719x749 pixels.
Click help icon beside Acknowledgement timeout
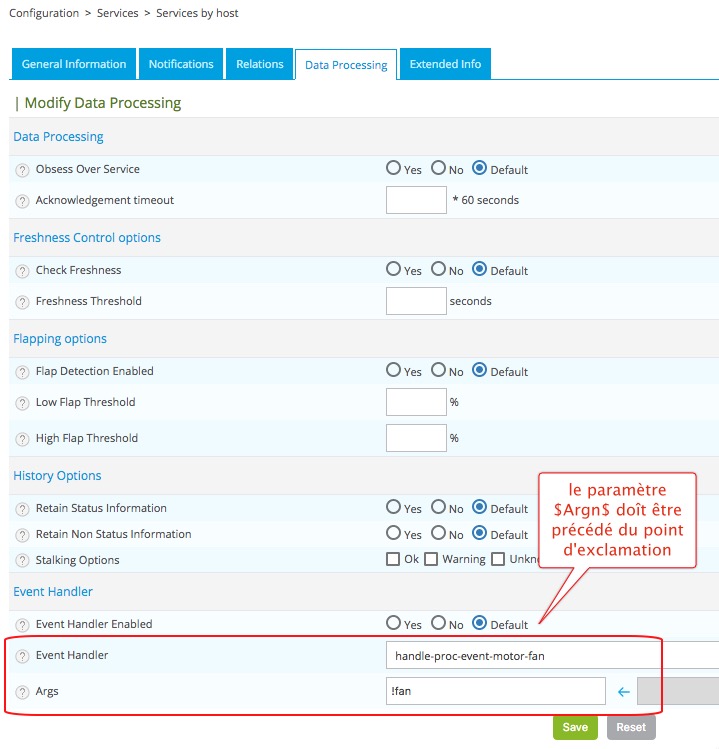[x=22, y=201]
